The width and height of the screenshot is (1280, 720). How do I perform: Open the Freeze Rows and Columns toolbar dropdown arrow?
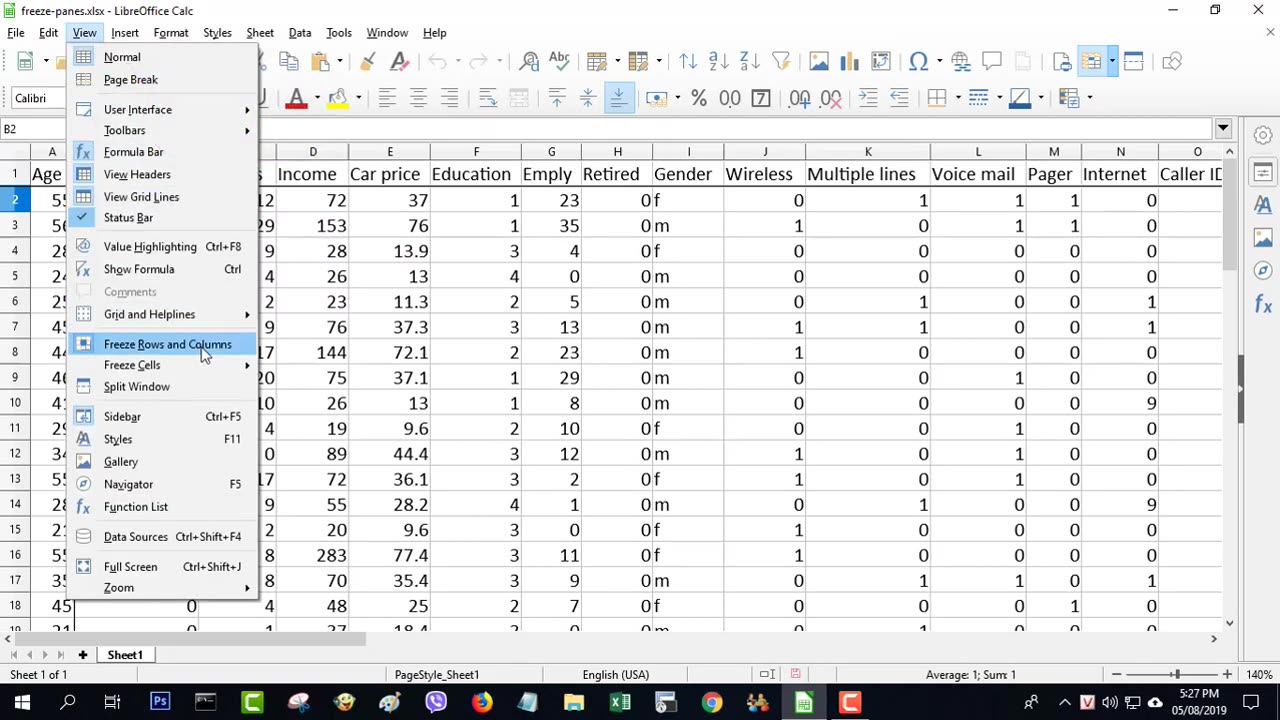click(1111, 62)
